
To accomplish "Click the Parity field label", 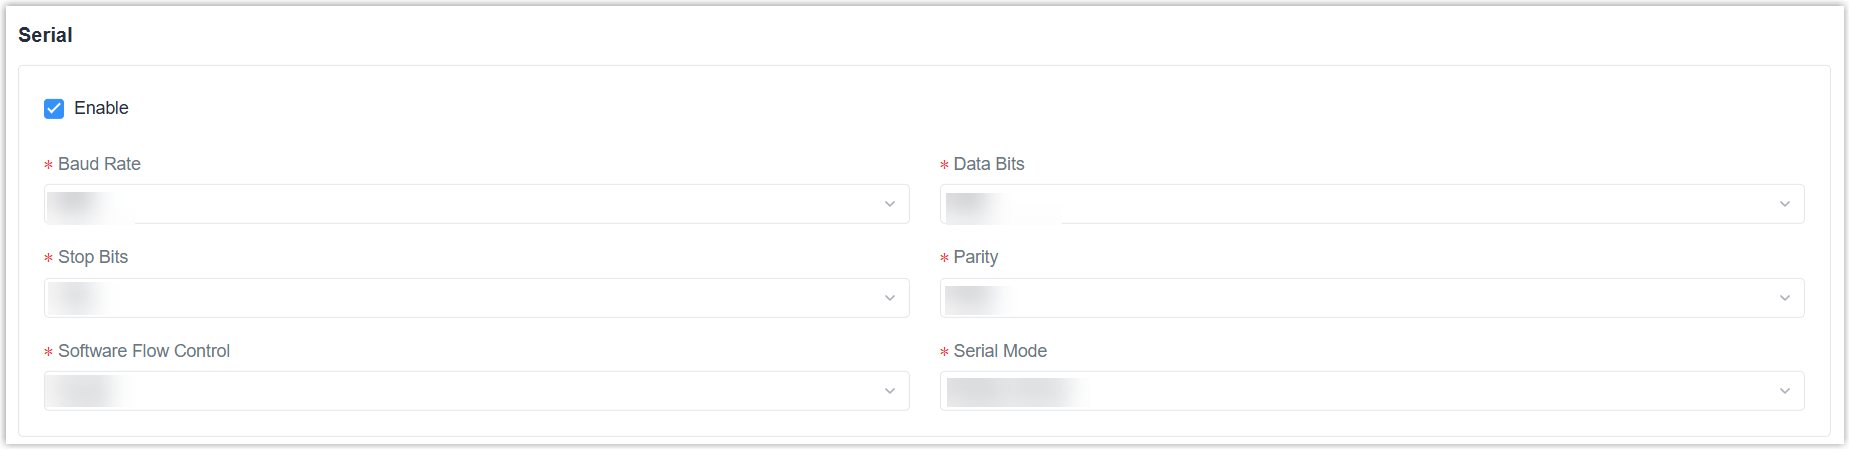I will (975, 257).
